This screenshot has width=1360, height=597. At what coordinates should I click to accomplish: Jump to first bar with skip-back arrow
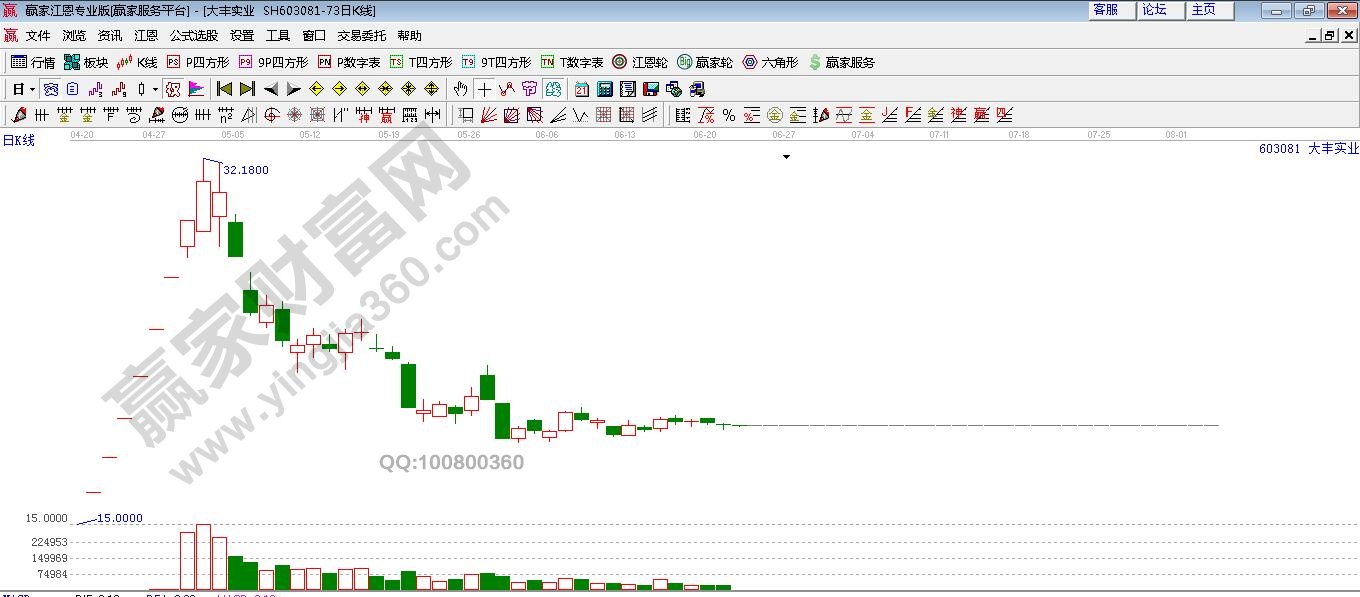pos(224,89)
